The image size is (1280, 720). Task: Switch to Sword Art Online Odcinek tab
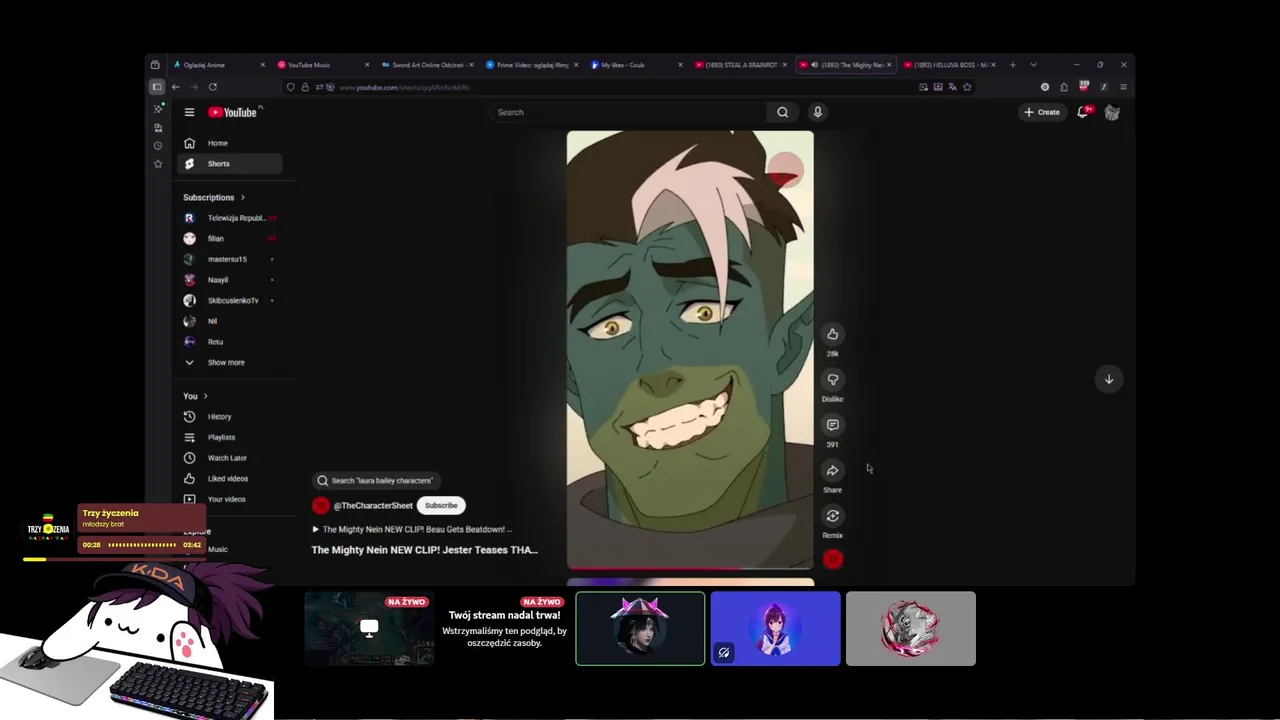pyautogui.click(x=427, y=65)
